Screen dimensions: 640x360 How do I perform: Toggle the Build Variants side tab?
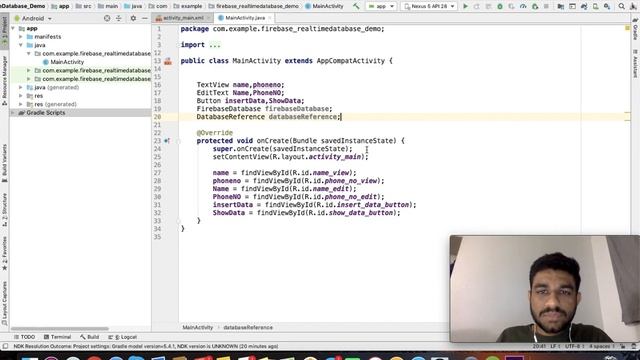click(x=4, y=163)
